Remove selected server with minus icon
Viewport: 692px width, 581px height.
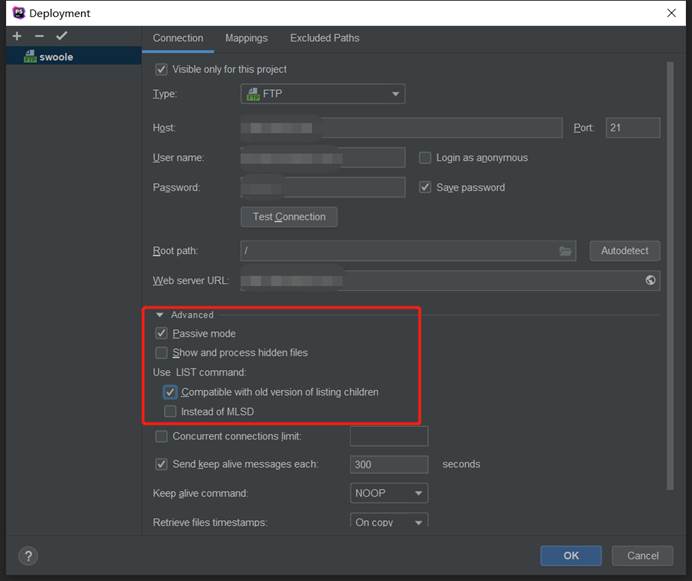coord(39,36)
